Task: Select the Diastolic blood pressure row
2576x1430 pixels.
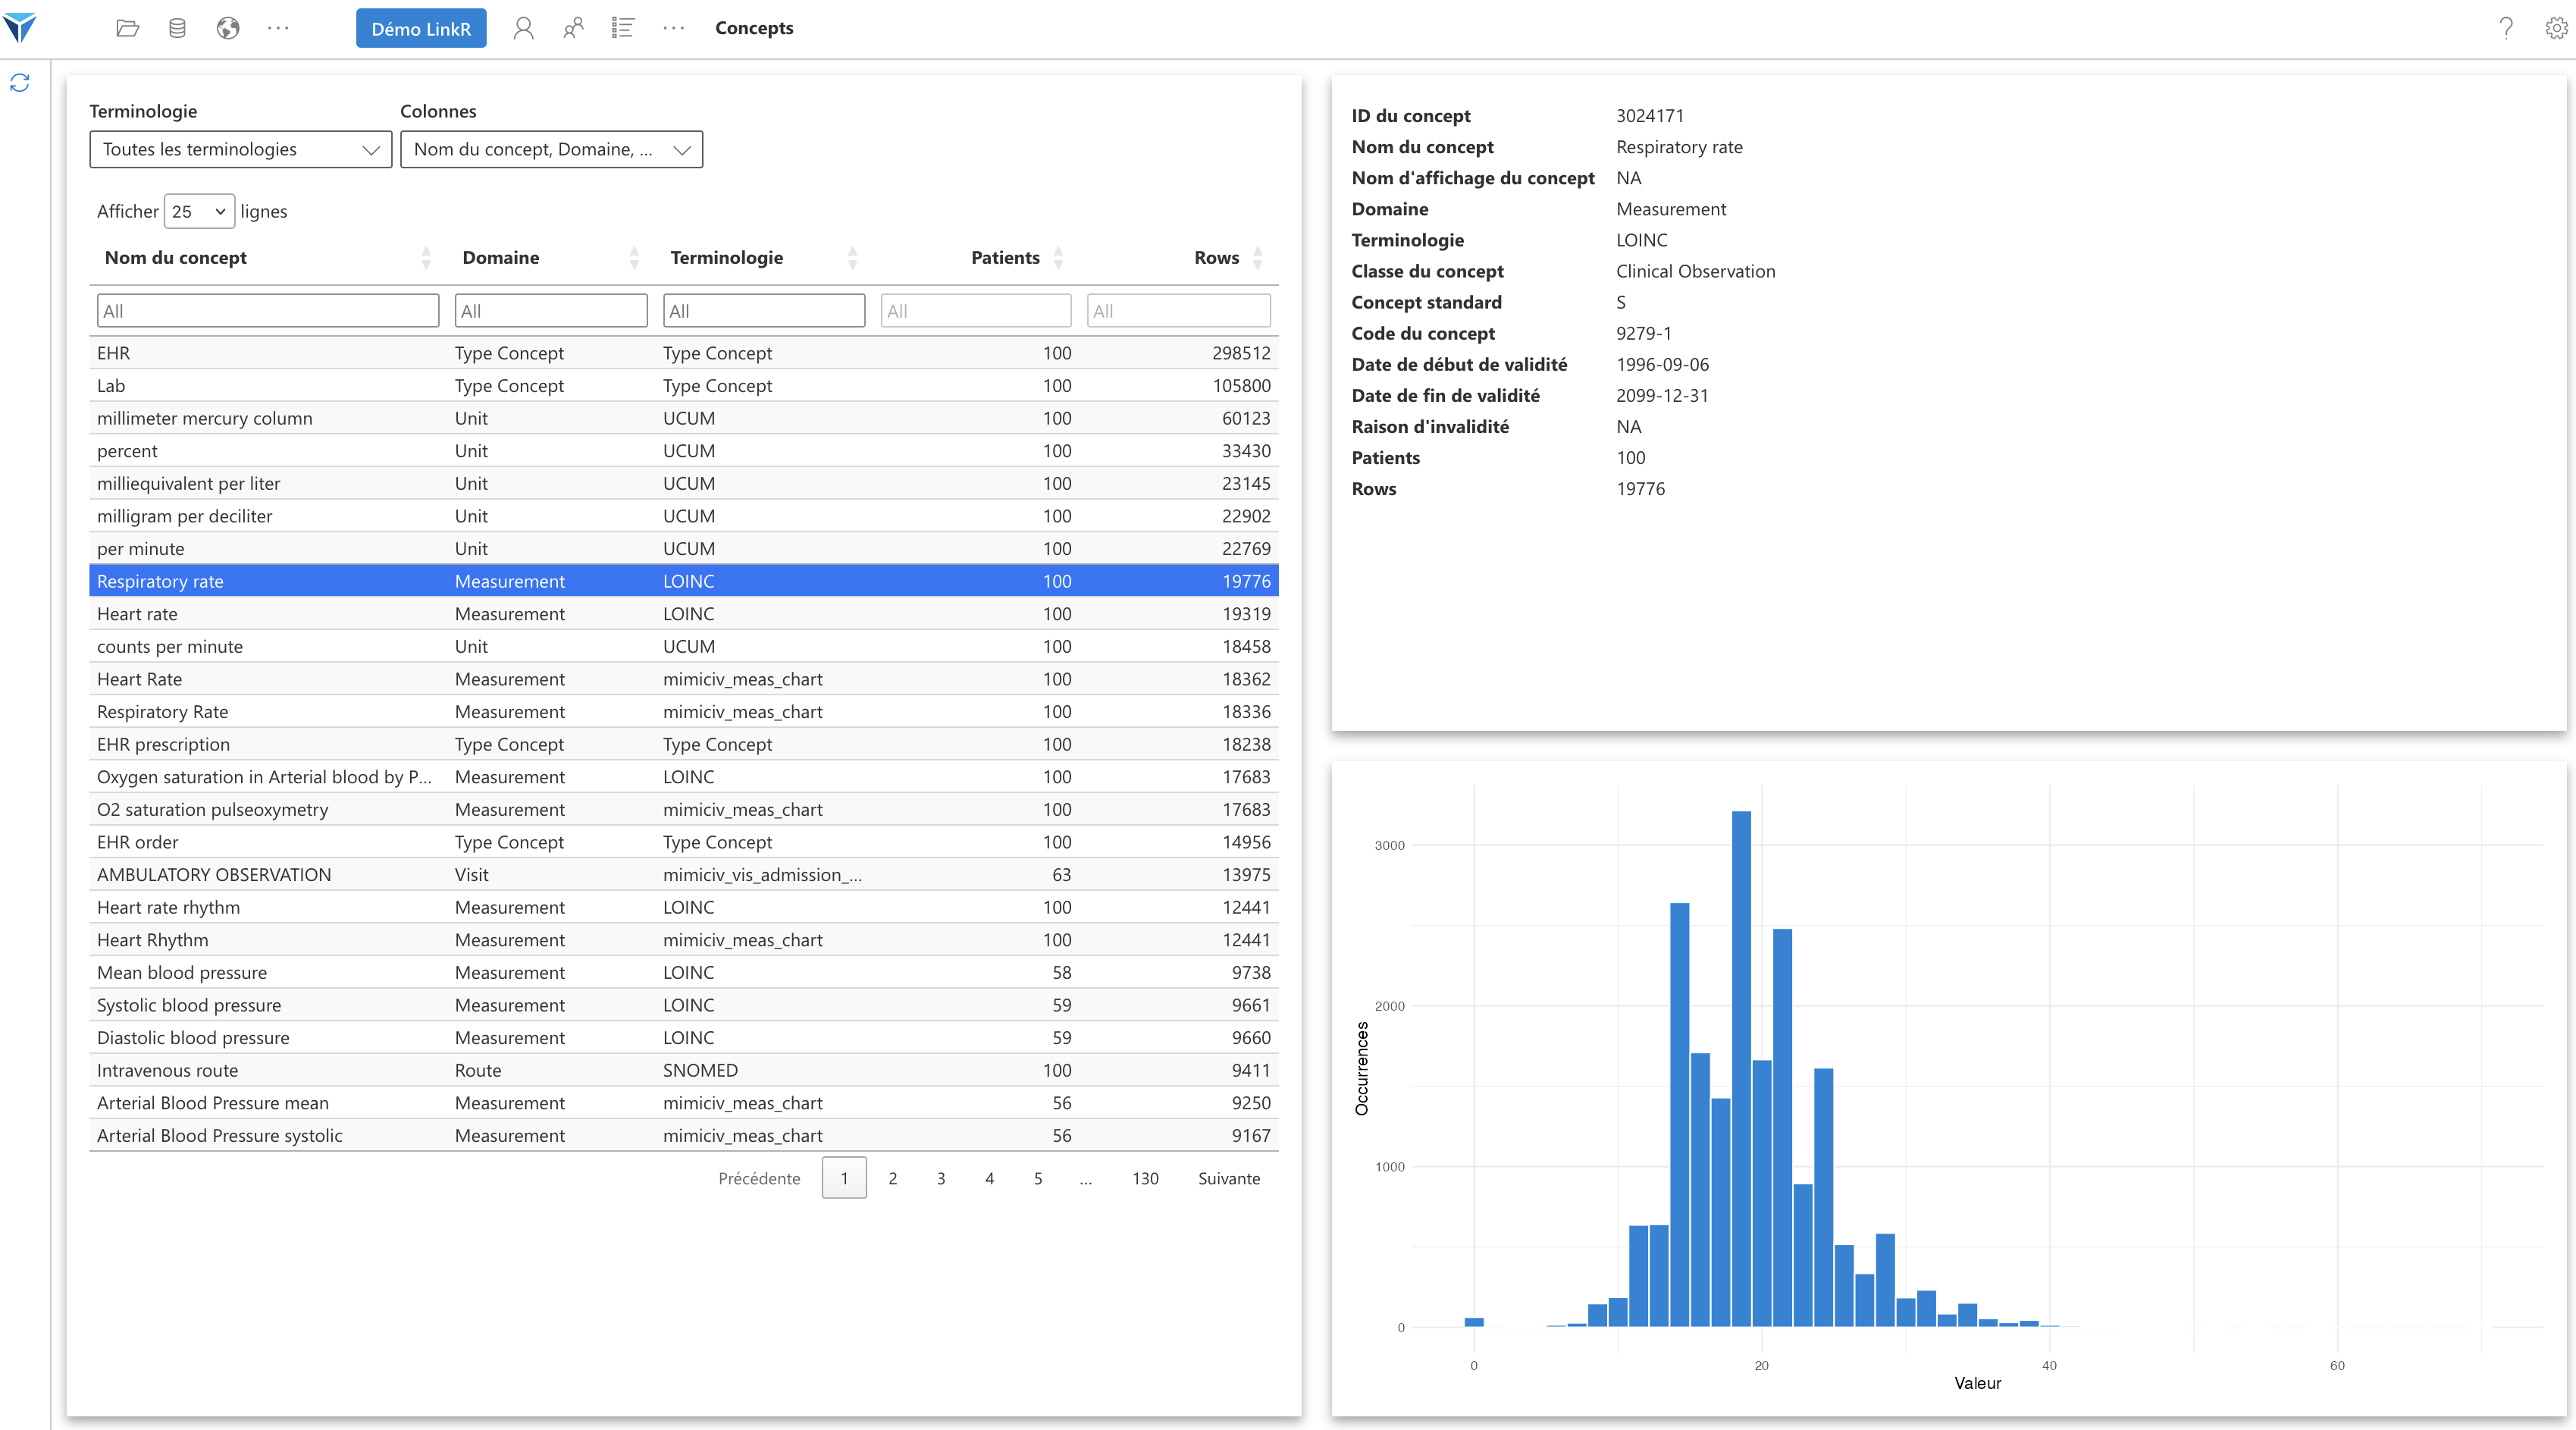Action: pyautogui.click(x=684, y=1038)
